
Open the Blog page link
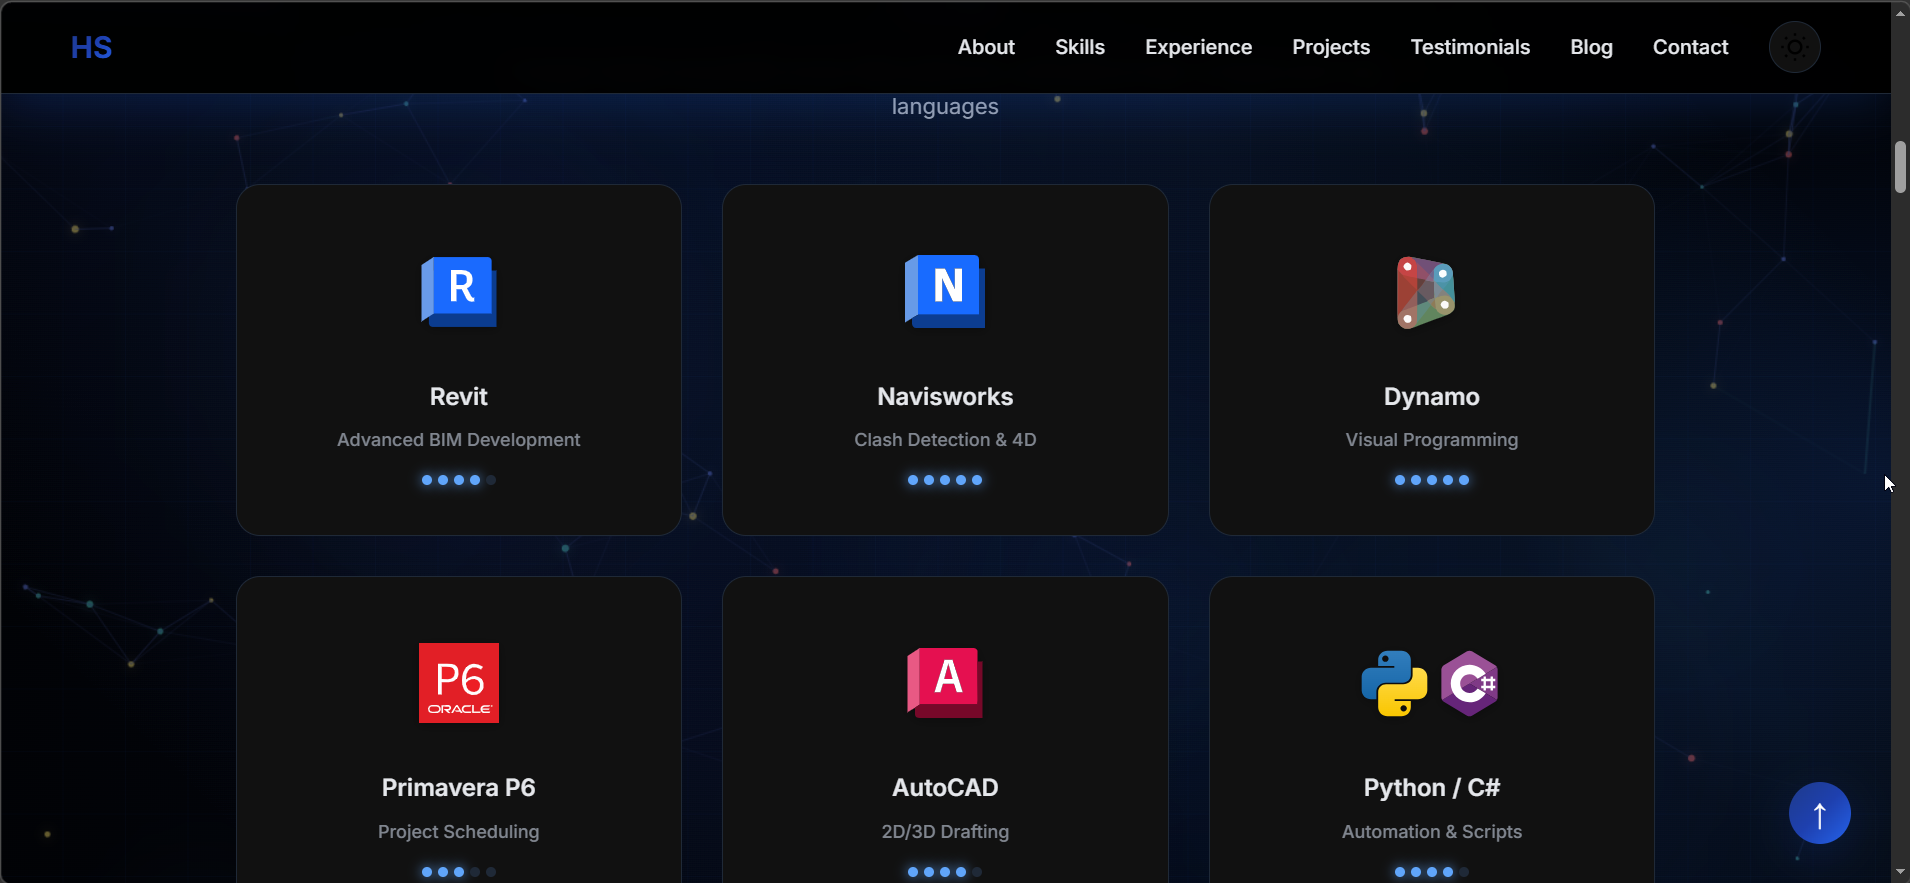[x=1591, y=47]
